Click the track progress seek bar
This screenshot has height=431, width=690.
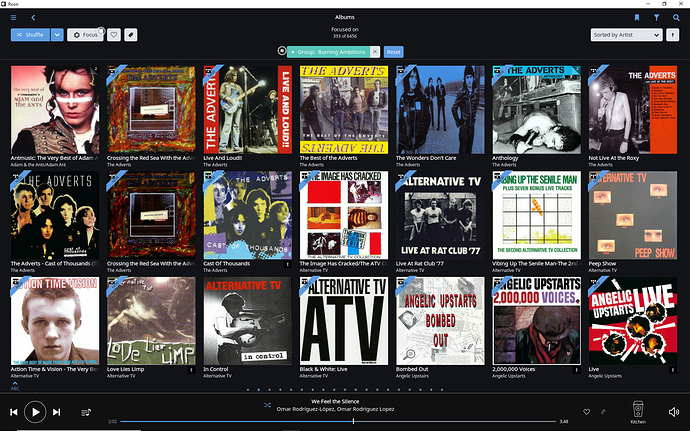tap(338, 421)
